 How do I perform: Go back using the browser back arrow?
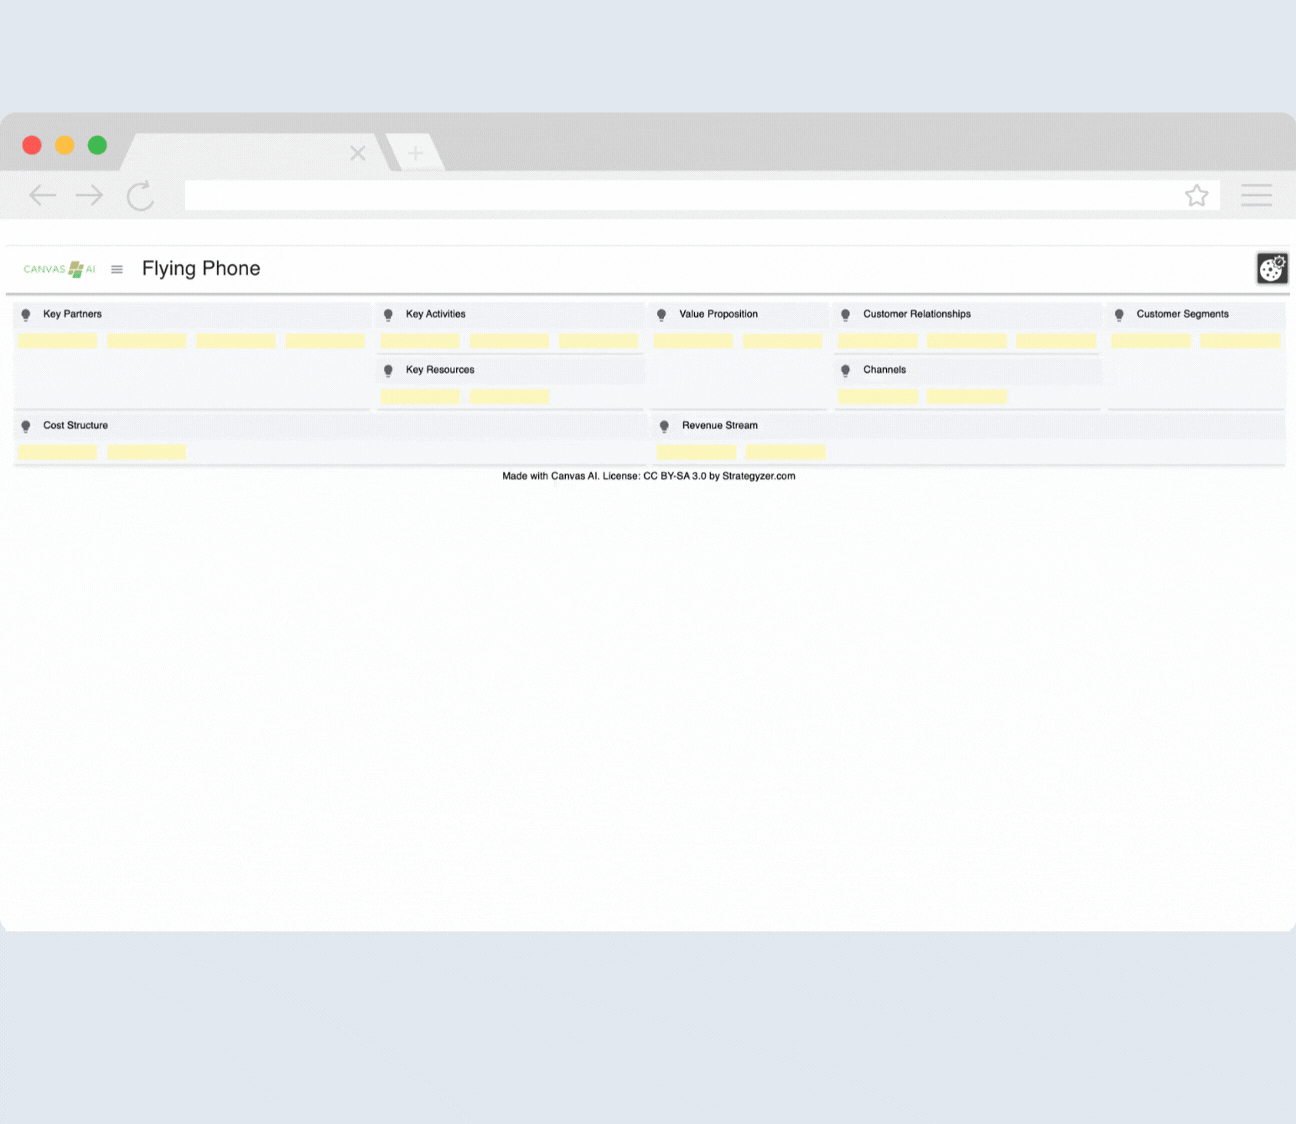pyautogui.click(x=42, y=196)
